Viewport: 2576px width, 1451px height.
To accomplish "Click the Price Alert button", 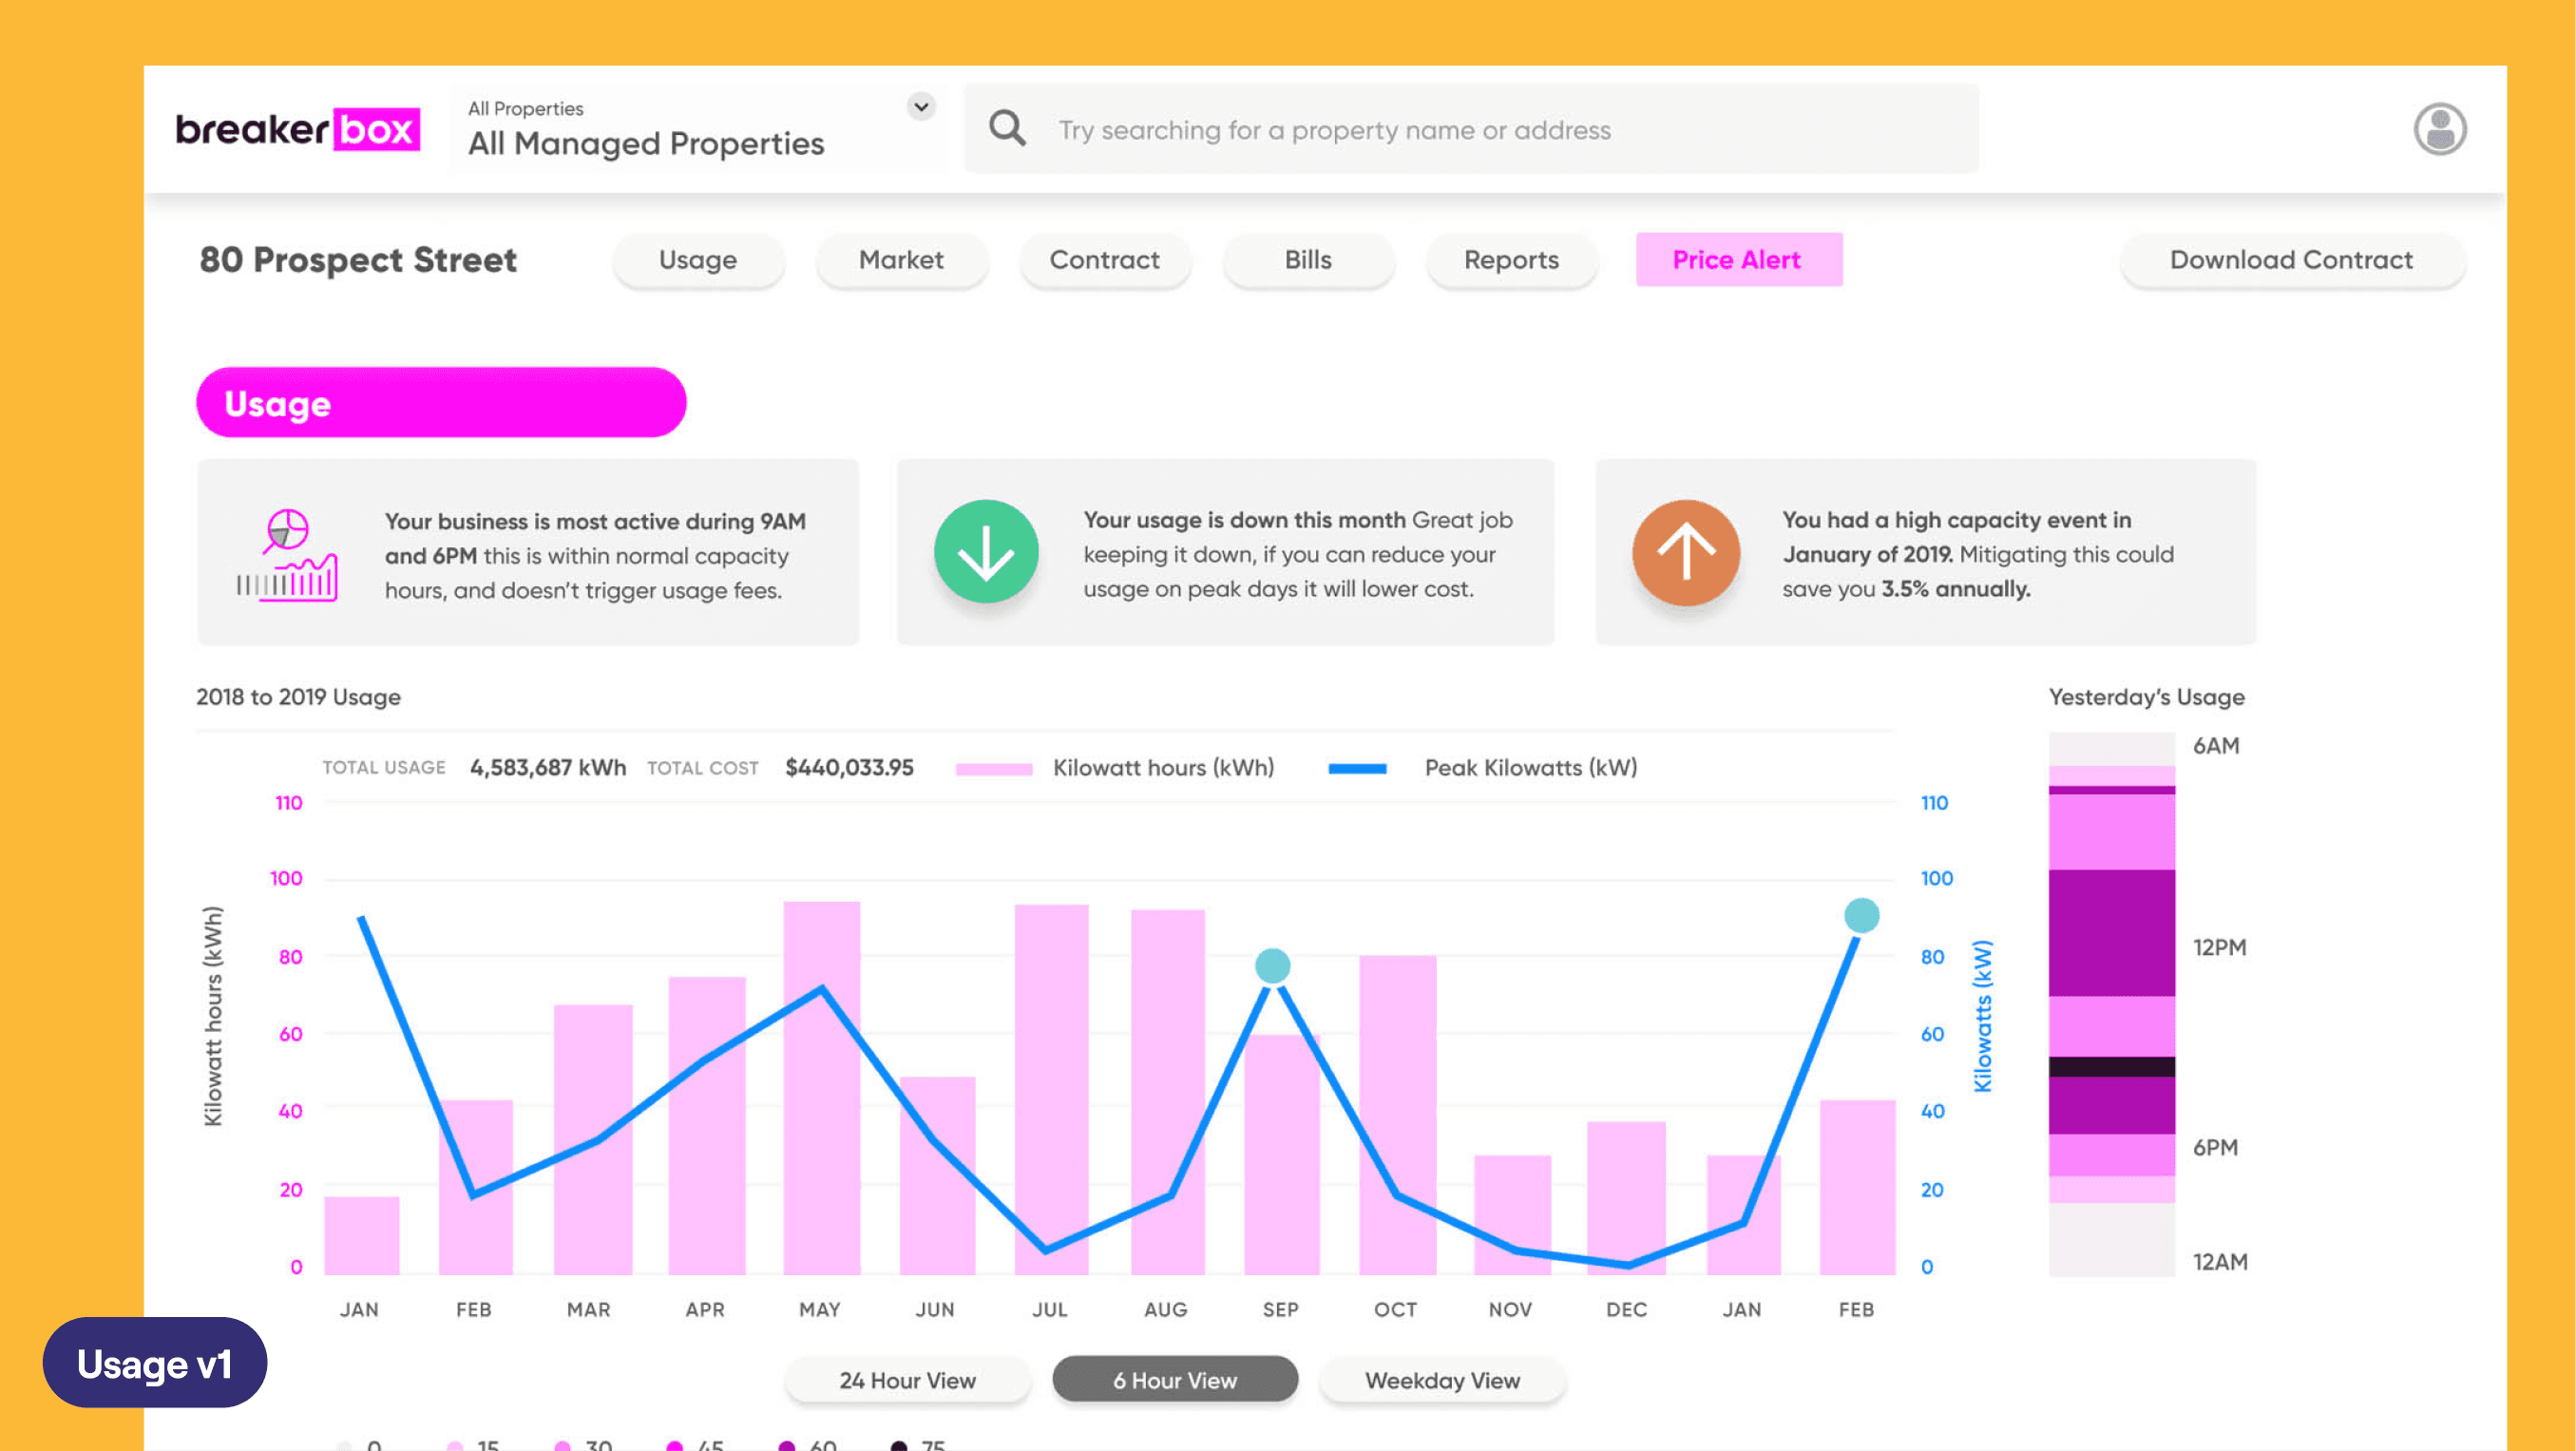I will [1739, 260].
